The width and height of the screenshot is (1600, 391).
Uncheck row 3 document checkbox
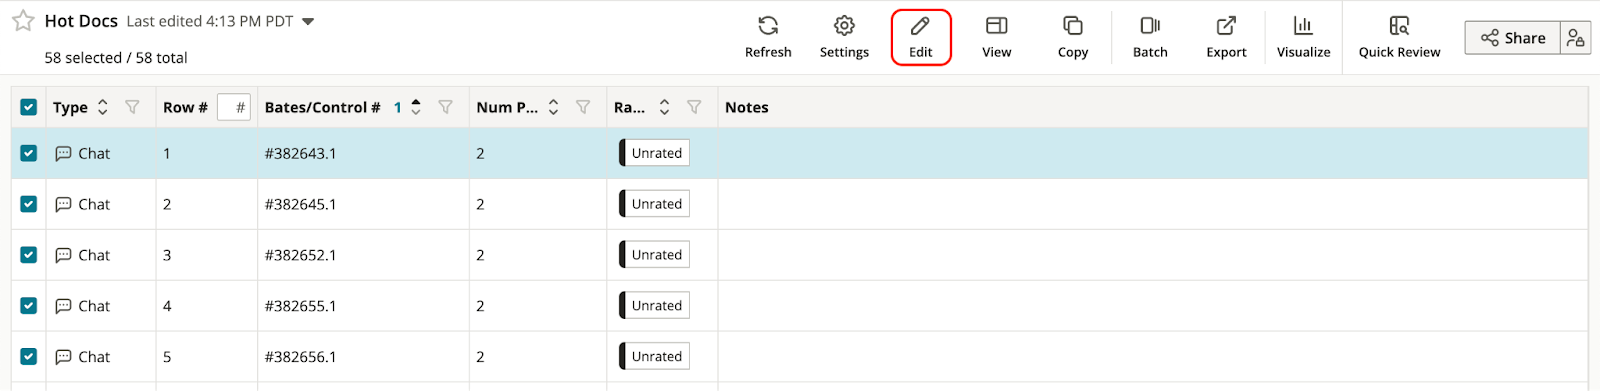[x=29, y=255]
